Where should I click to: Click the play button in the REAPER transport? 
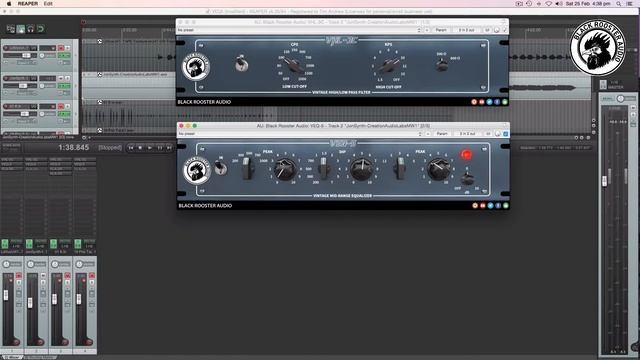pyautogui.click(x=150, y=148)
